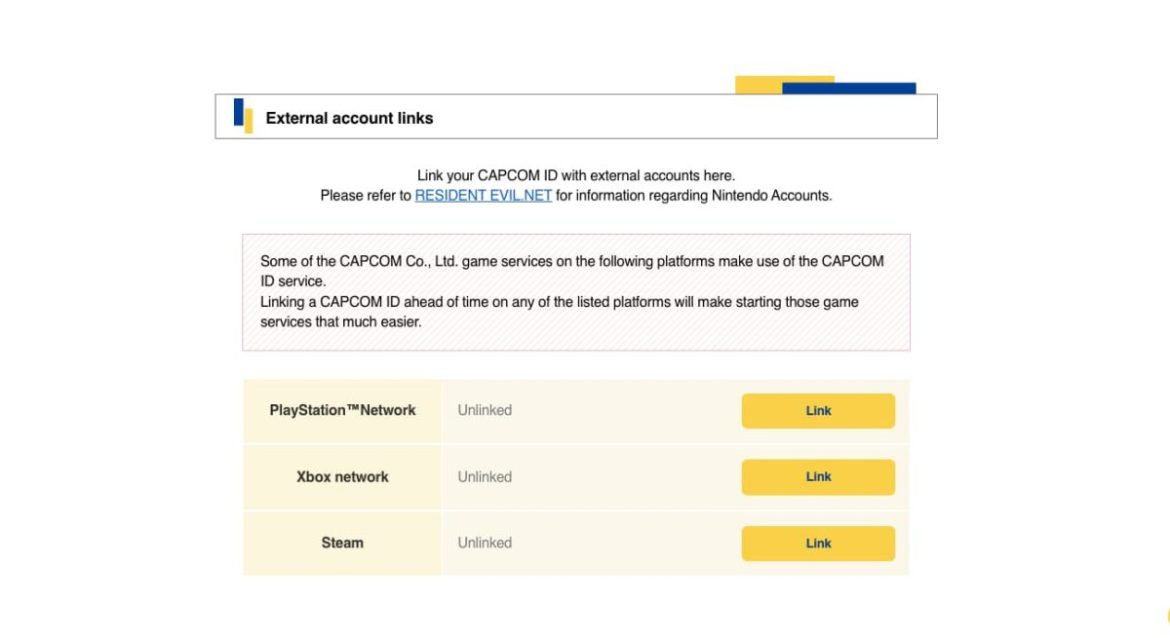The height and width of the screenshot is (638, 1170).
Task: Toggle the Steam link status
Action: pos(817,543)
